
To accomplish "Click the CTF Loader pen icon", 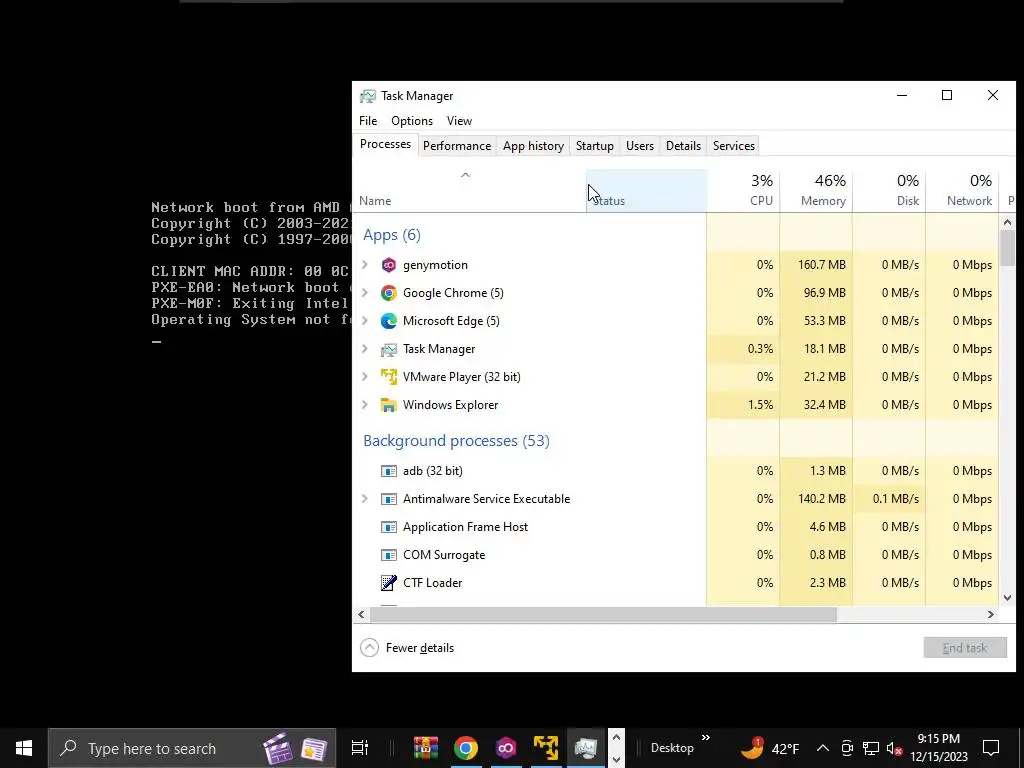I will (389, 583).
